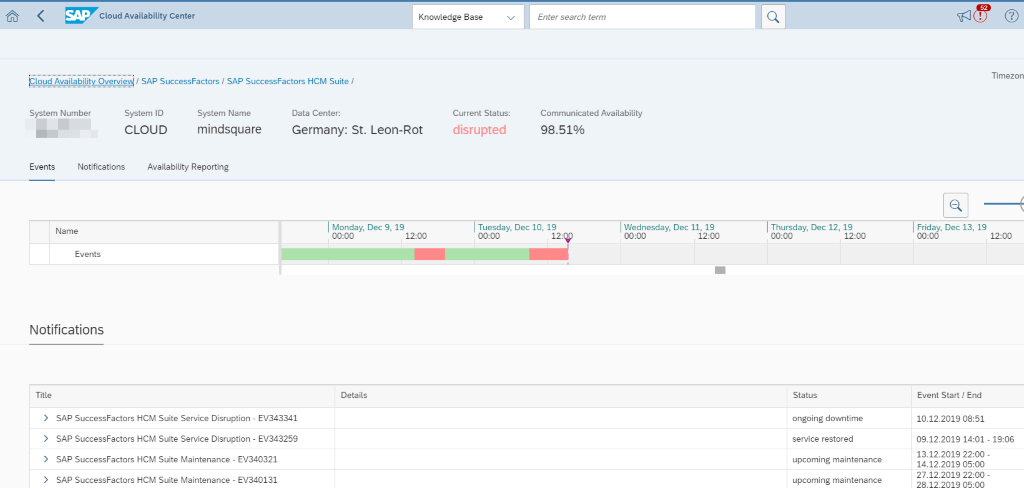
Task: Go to the Home icon in header
Action: pos(12,16)
